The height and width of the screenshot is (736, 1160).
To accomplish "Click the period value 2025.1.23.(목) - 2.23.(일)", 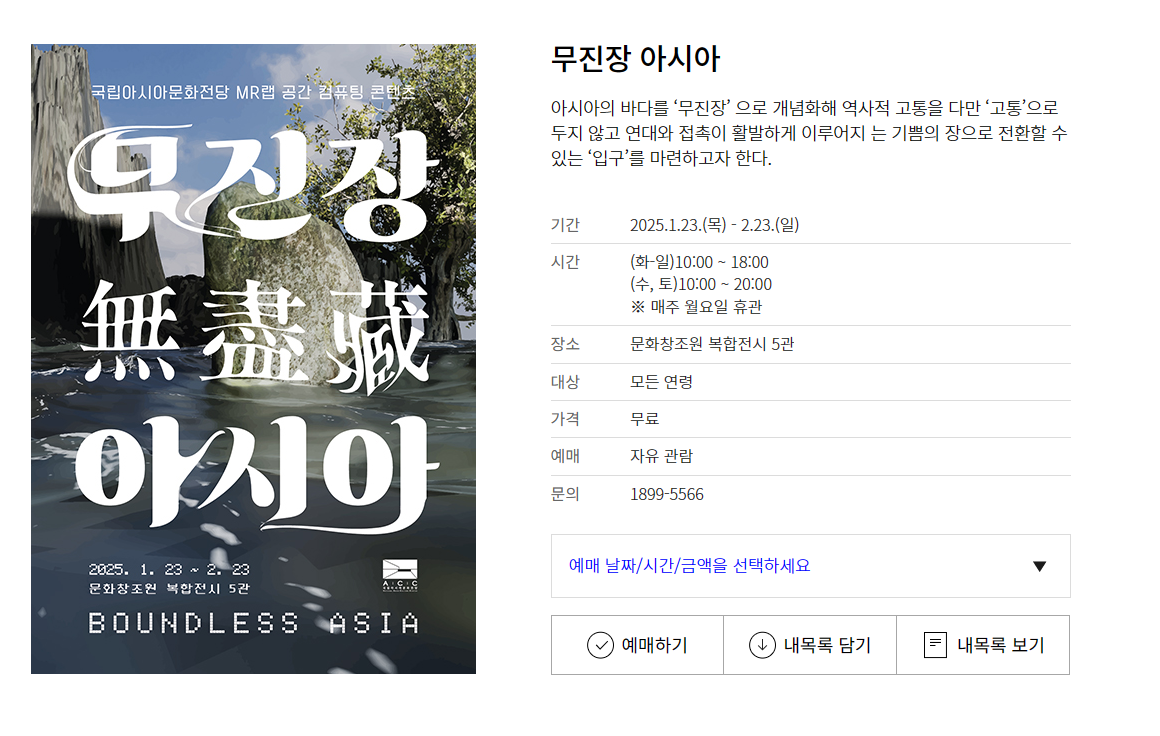I will click(x=715, y=225).
